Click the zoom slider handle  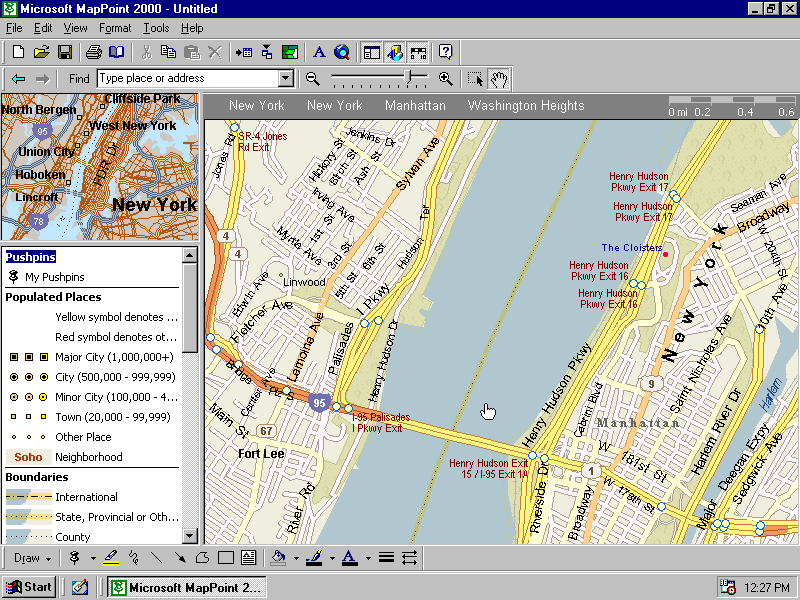click(408, 77)
